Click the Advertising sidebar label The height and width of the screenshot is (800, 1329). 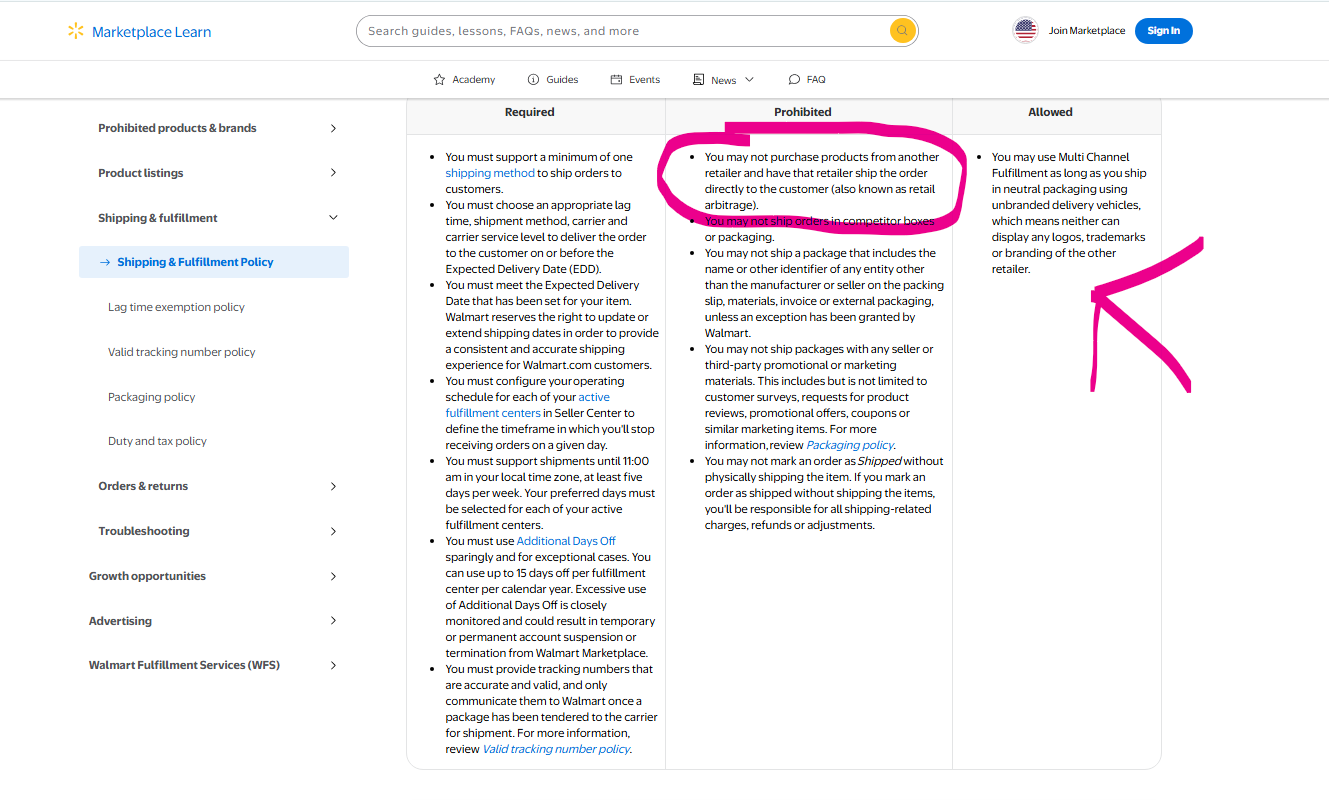tap(120, 621)
